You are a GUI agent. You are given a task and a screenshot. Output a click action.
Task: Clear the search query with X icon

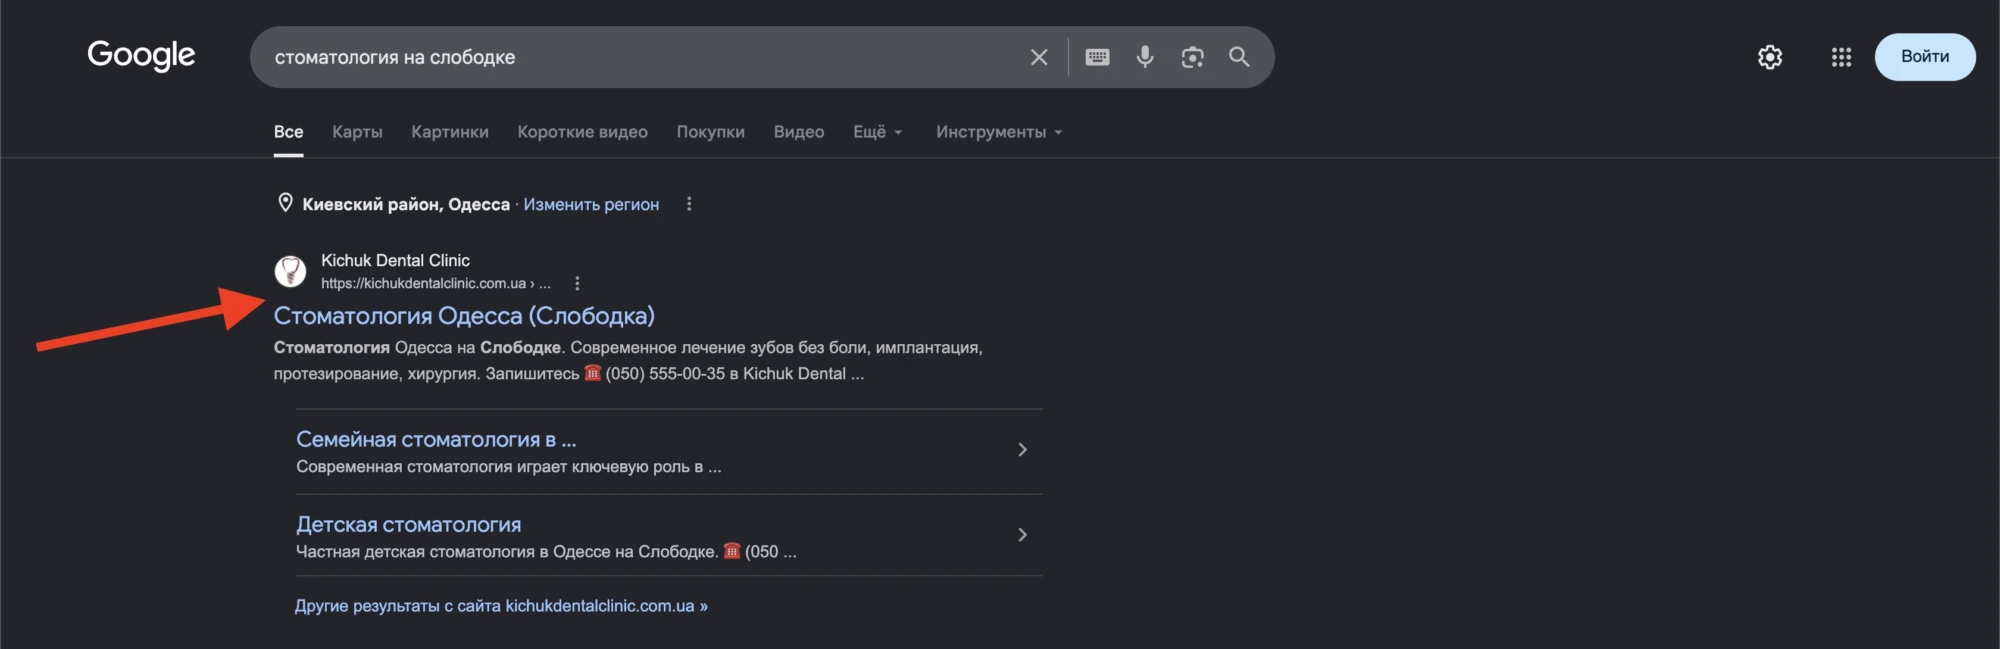1039,57
